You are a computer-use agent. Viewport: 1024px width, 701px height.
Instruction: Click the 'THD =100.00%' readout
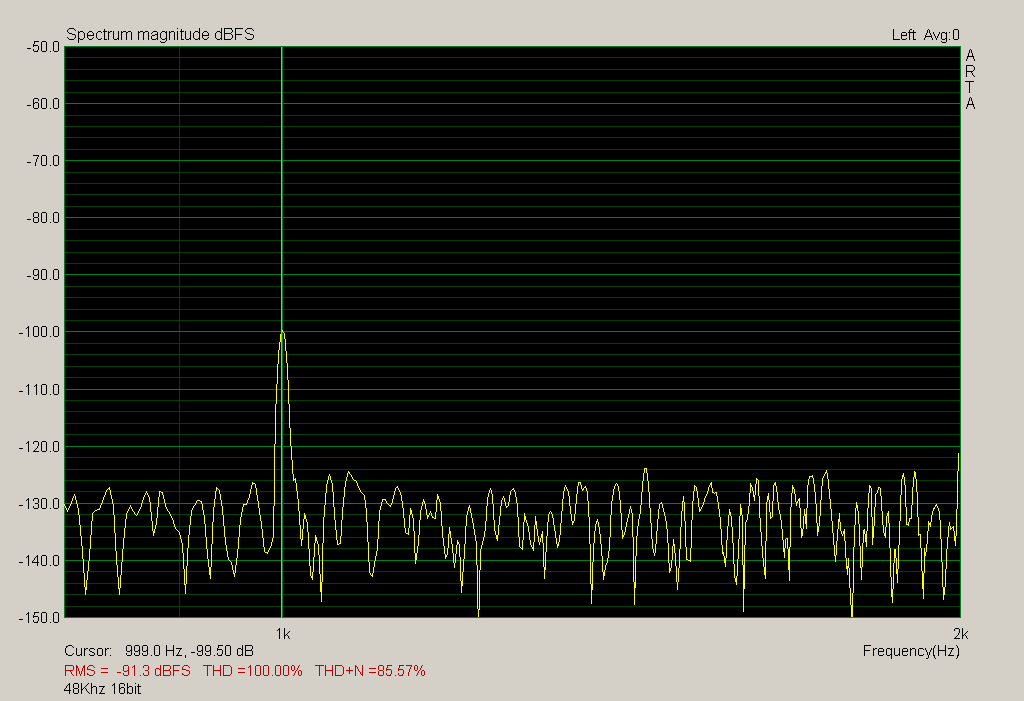click(x=253, y=671)
